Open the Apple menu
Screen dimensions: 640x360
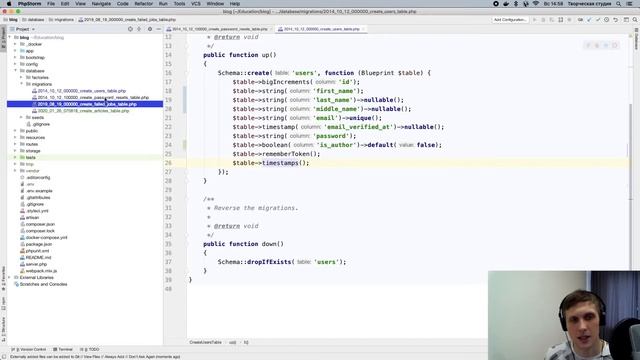coord(9,4)
